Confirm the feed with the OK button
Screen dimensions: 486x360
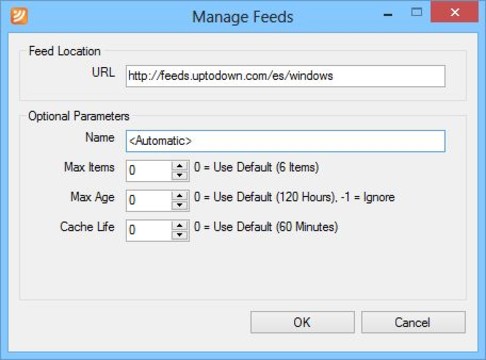302,322
